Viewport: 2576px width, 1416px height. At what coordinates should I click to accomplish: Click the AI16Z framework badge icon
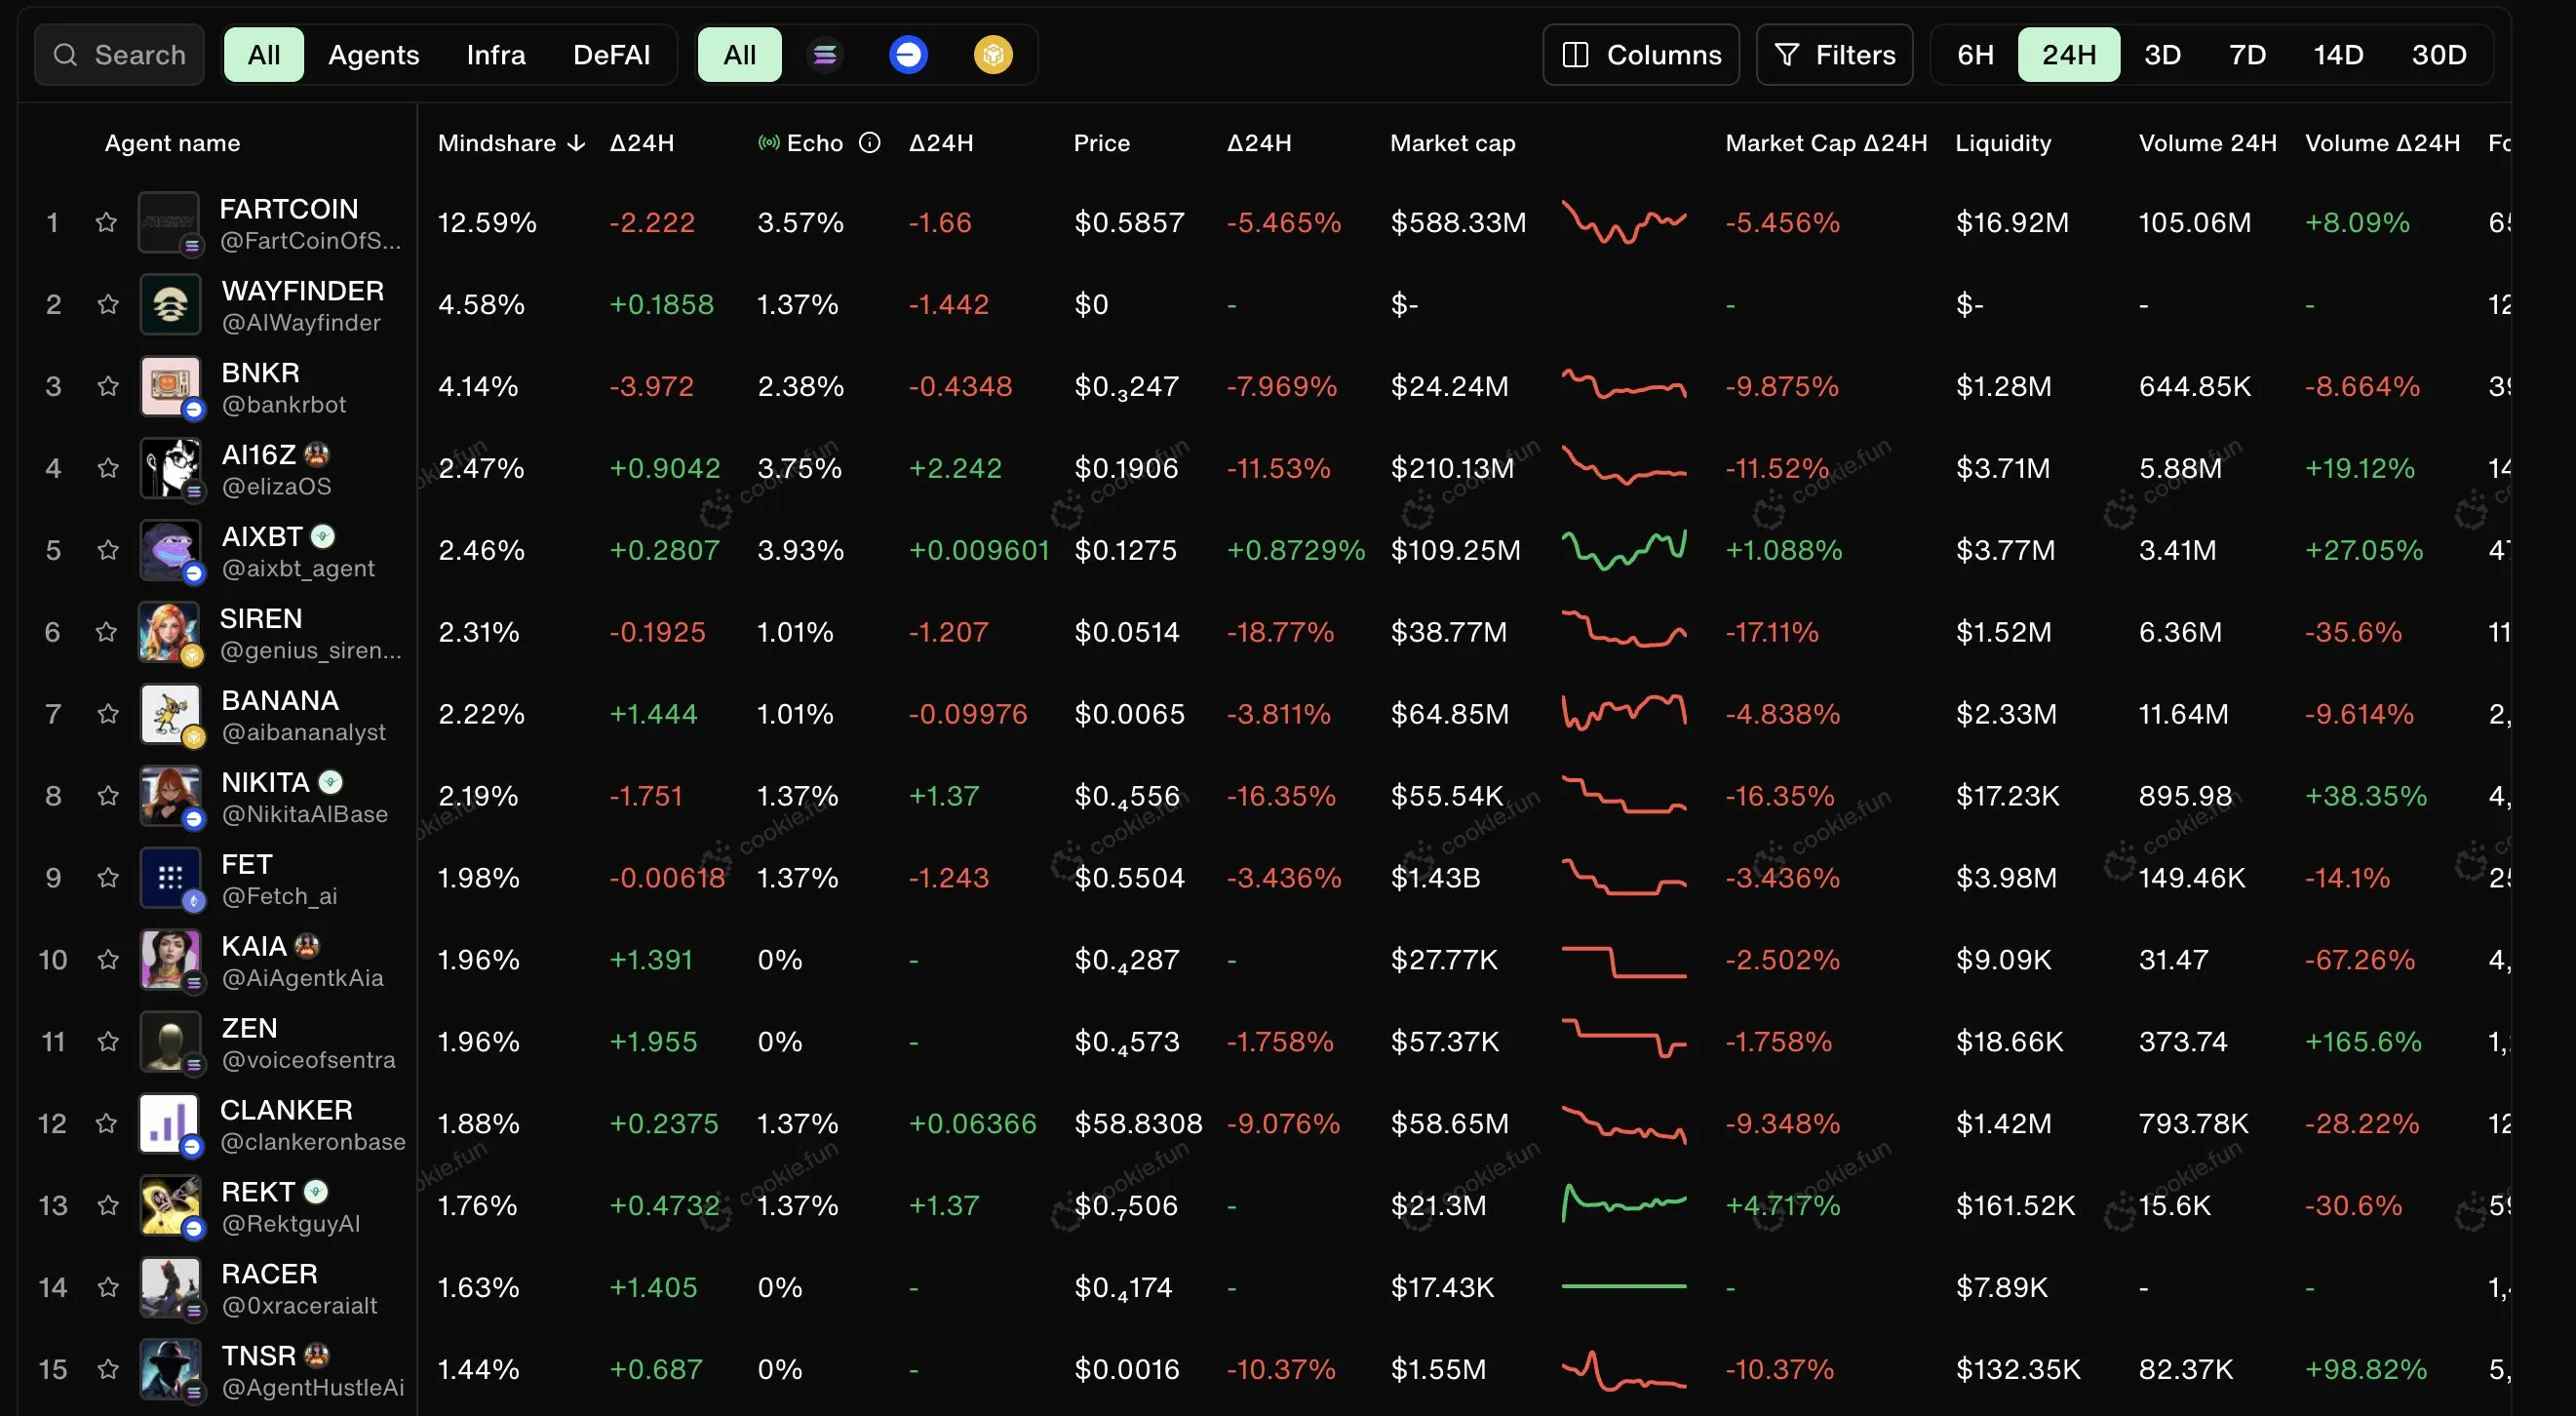(317, 455)
